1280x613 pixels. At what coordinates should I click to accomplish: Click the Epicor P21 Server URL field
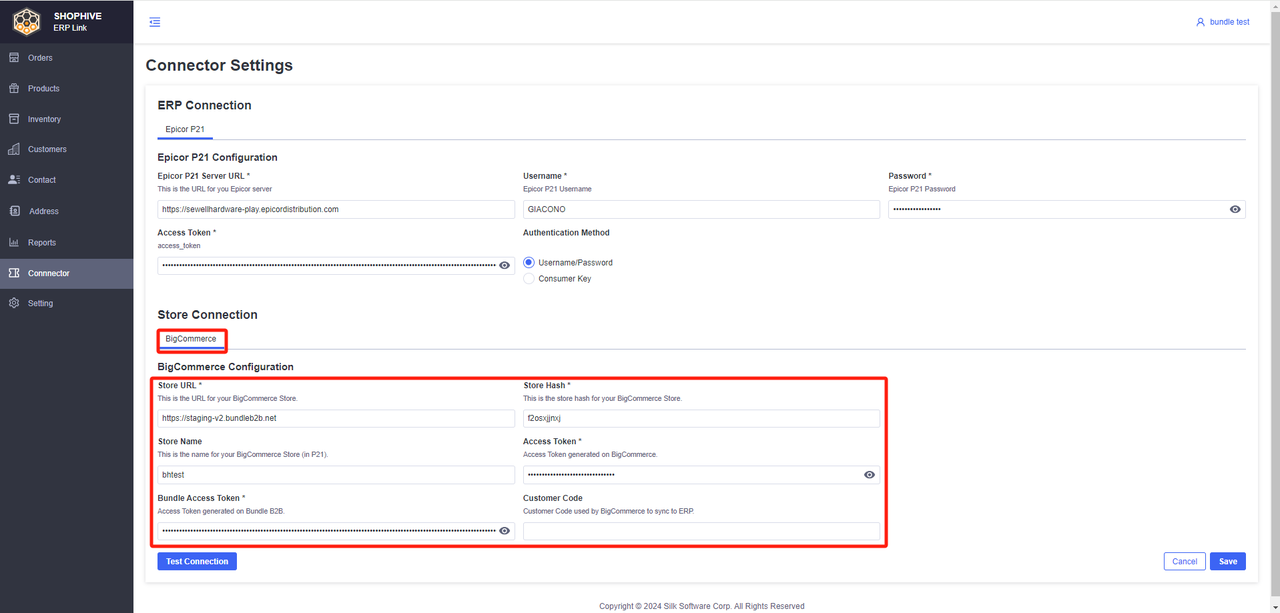tap(336, 209)
